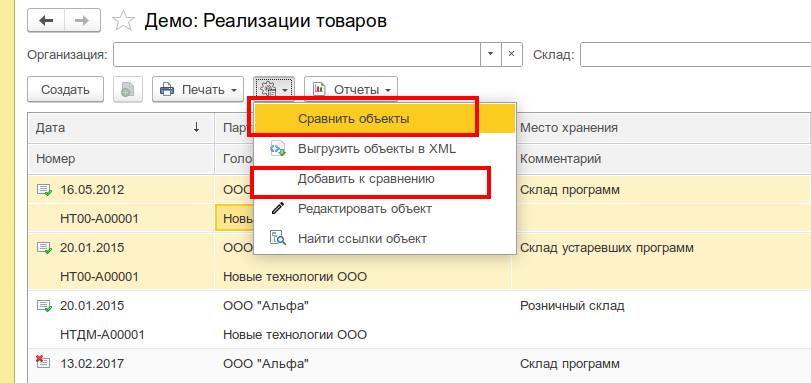
Task: Go forward using the right arrow button
Action: coord(83,21)
